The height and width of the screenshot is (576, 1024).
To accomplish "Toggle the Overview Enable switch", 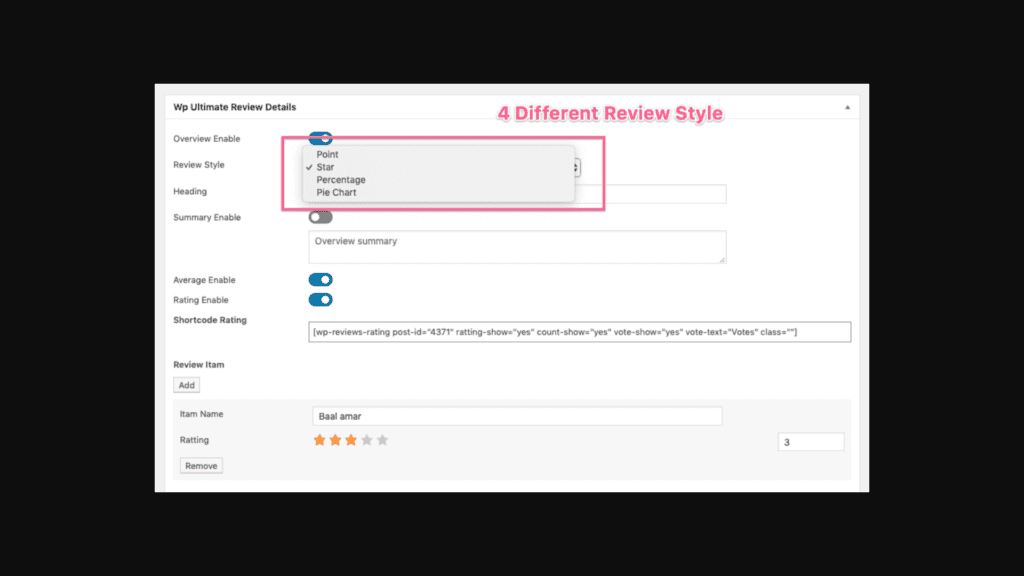I will point(321,138).
